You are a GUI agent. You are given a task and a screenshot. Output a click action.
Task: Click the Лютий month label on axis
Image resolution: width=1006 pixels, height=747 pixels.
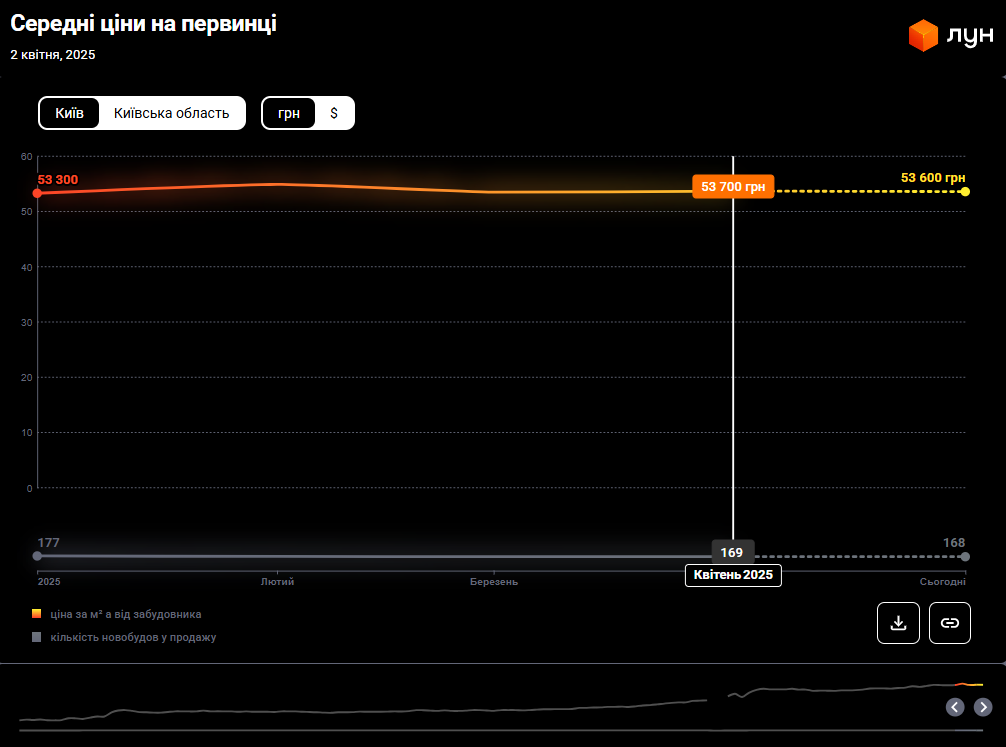tap(277, 581)
